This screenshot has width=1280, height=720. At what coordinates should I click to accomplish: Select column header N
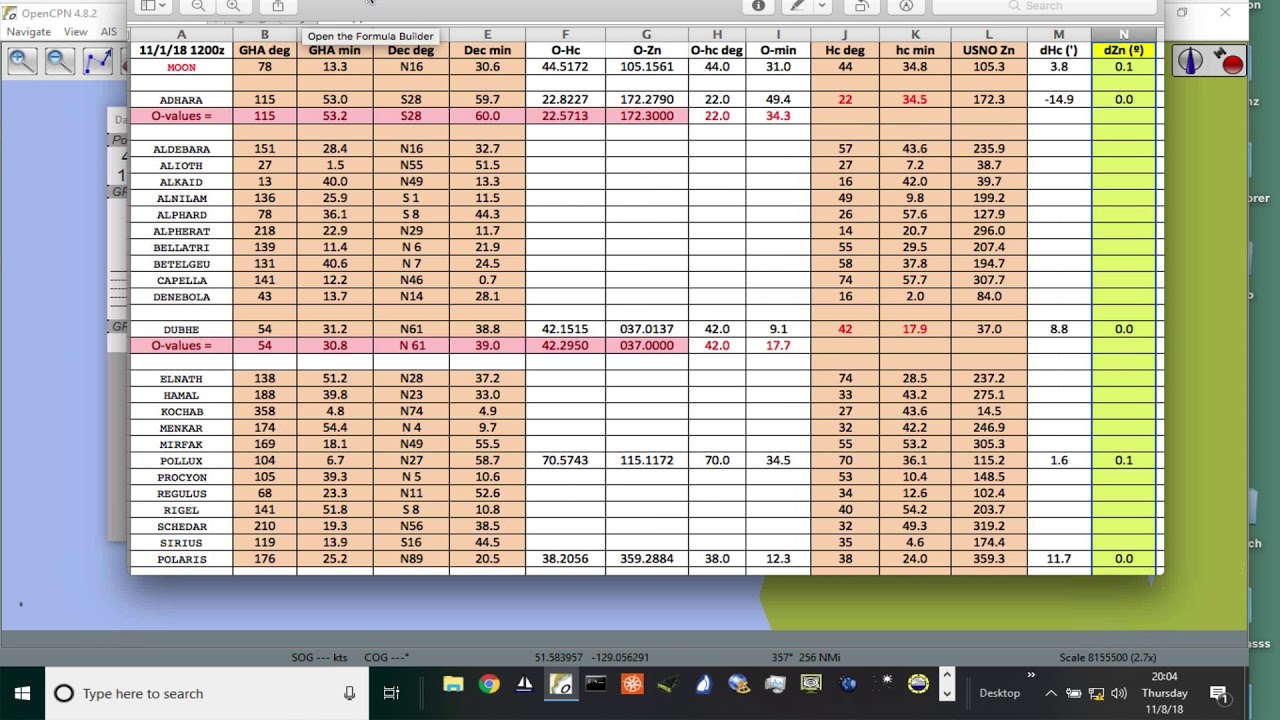(x=1123, y=35)
